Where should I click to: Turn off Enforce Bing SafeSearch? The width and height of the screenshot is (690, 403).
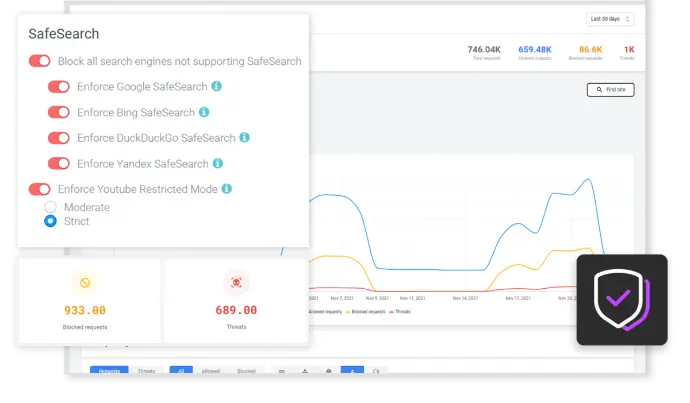pyautogui.click(x=59, y=112)
